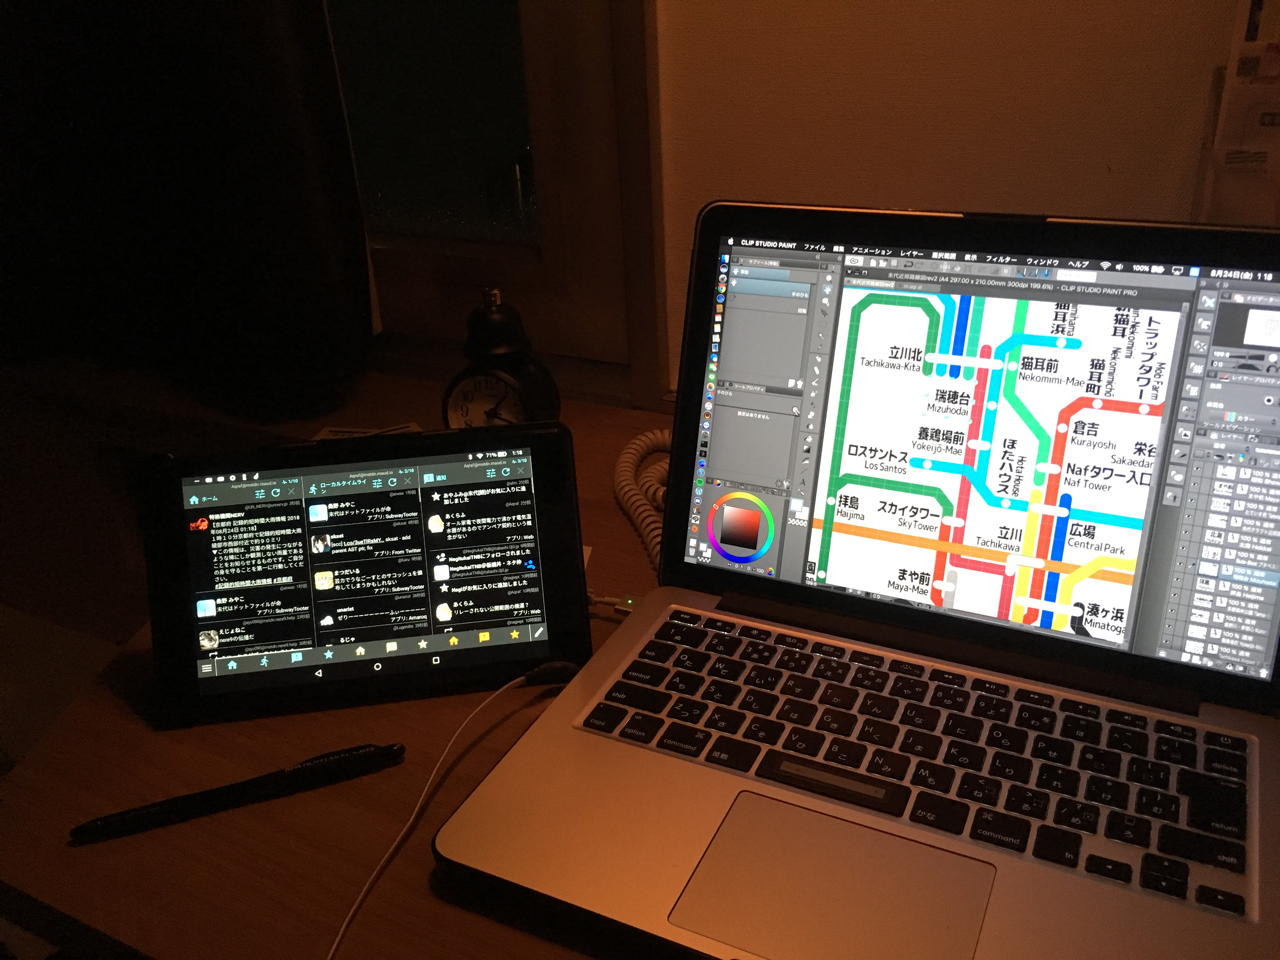Refresh the ホーム column on the tablet
The height and width of the screenshot is (960, 1280).
point(275,493)
